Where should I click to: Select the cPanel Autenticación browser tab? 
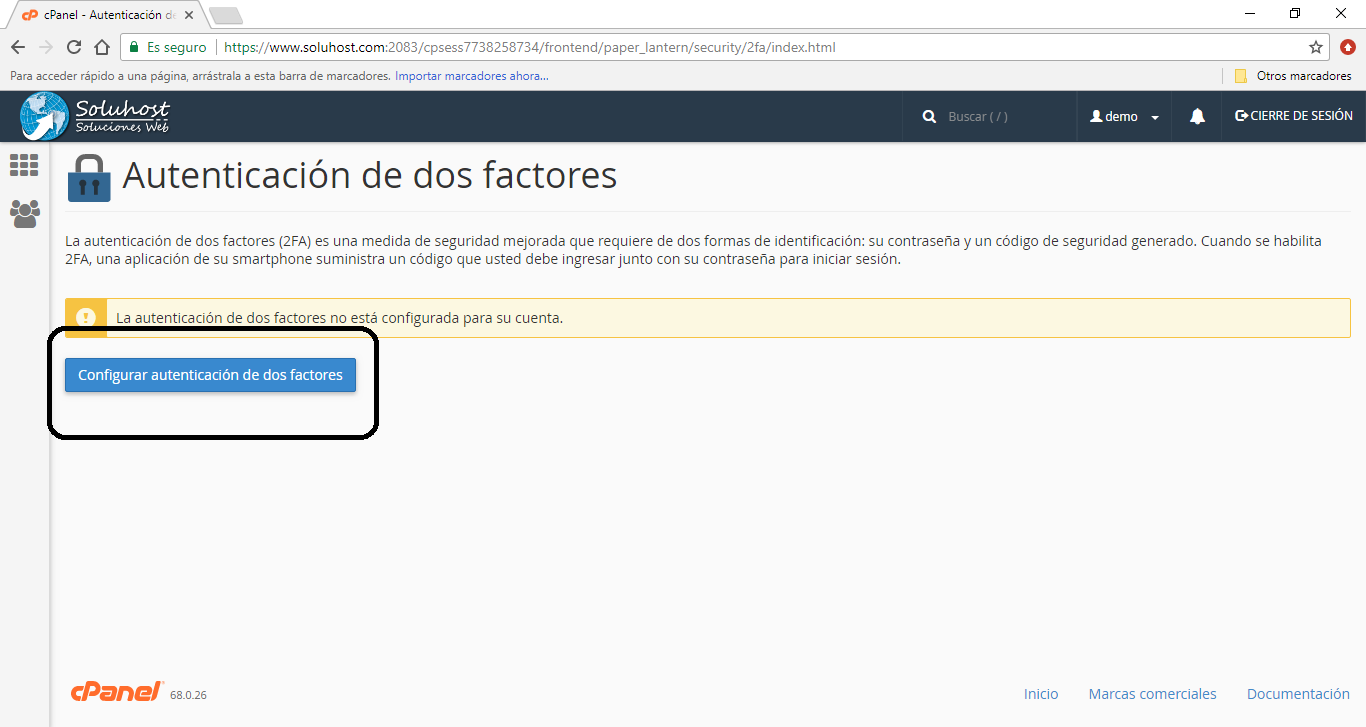click(105, 15)
